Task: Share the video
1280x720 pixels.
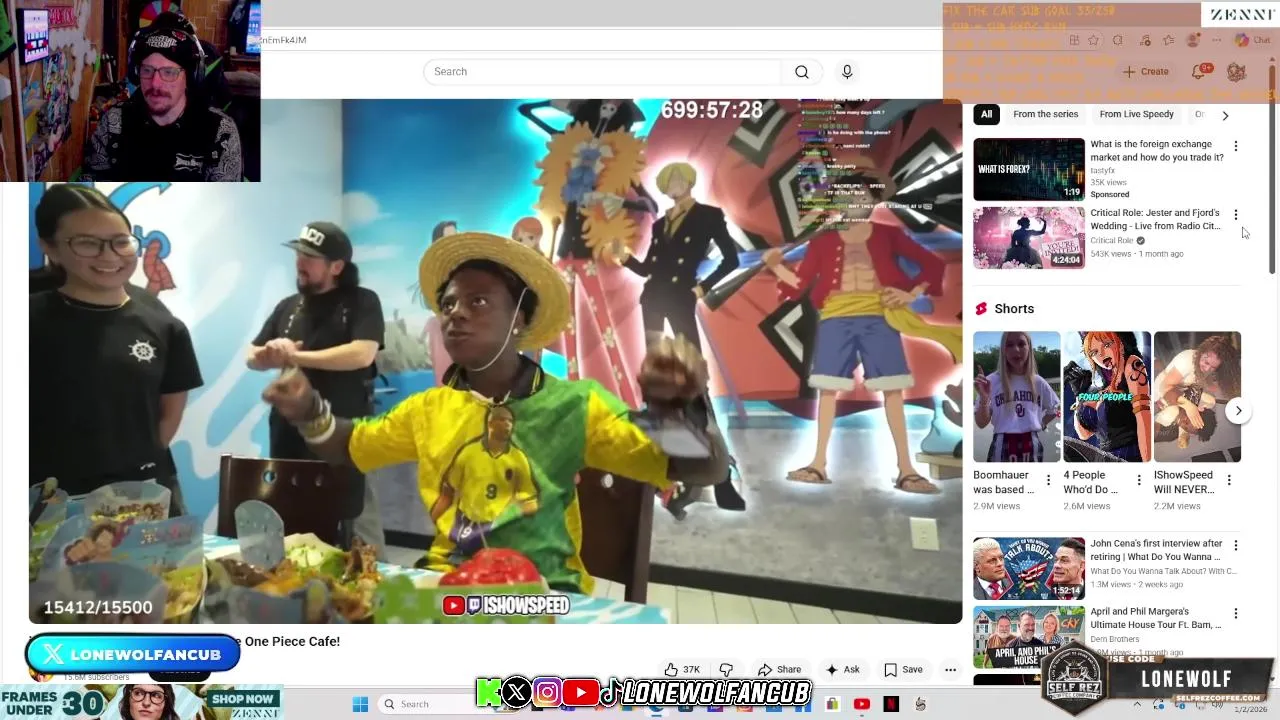Action: 779,670
